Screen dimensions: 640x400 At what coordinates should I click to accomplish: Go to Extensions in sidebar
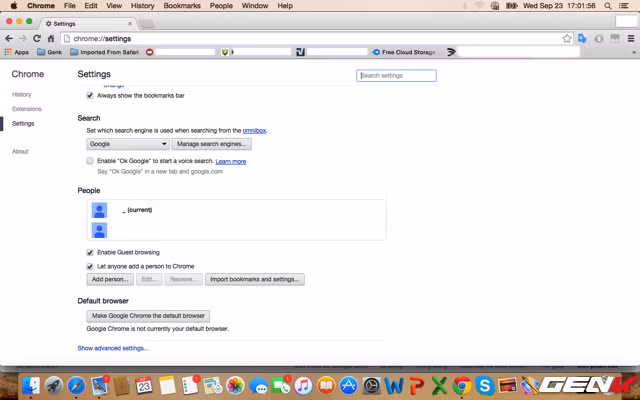[x=27, y=108]
